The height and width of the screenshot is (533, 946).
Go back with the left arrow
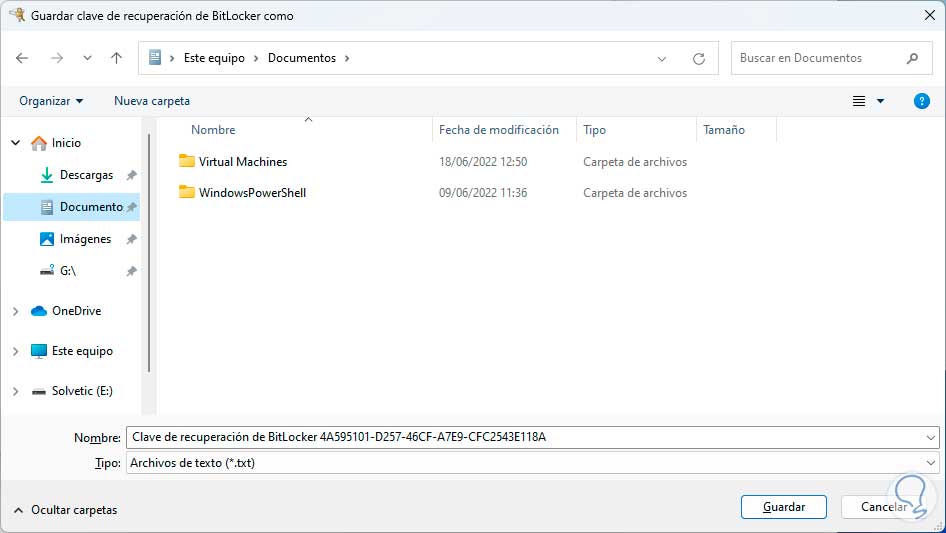(x=22, y=58)
